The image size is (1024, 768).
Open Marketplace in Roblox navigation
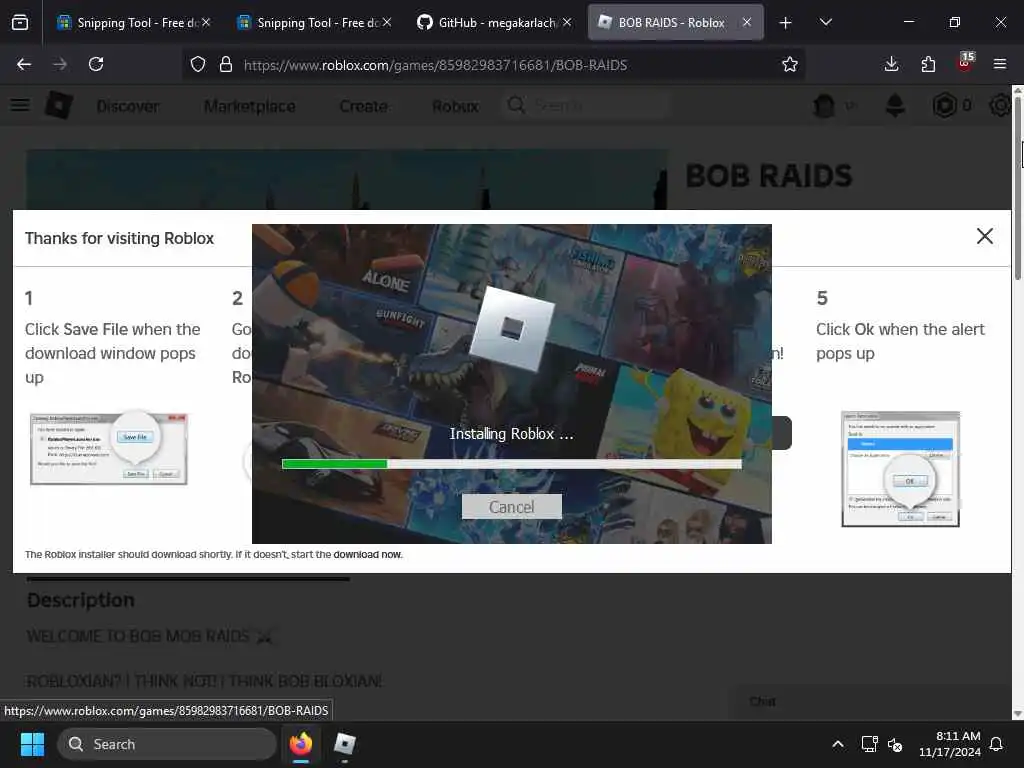[249, 106]
